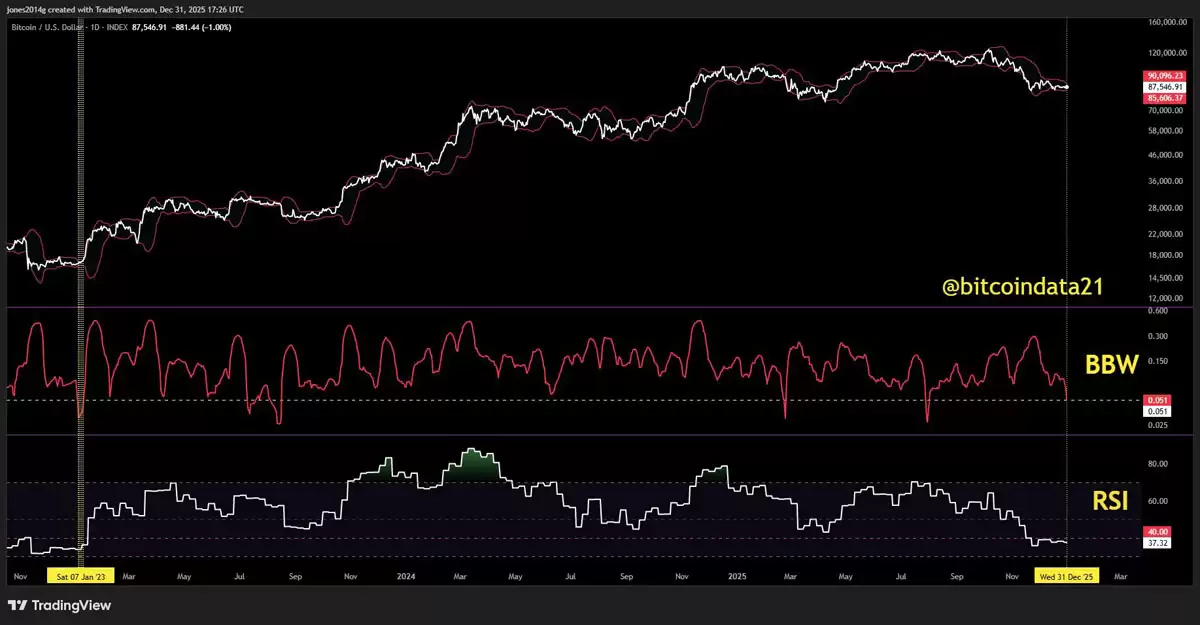The image size is (1200, 625).
Task: Click the current price label 87,546.91
Action: coord(1164,87)
